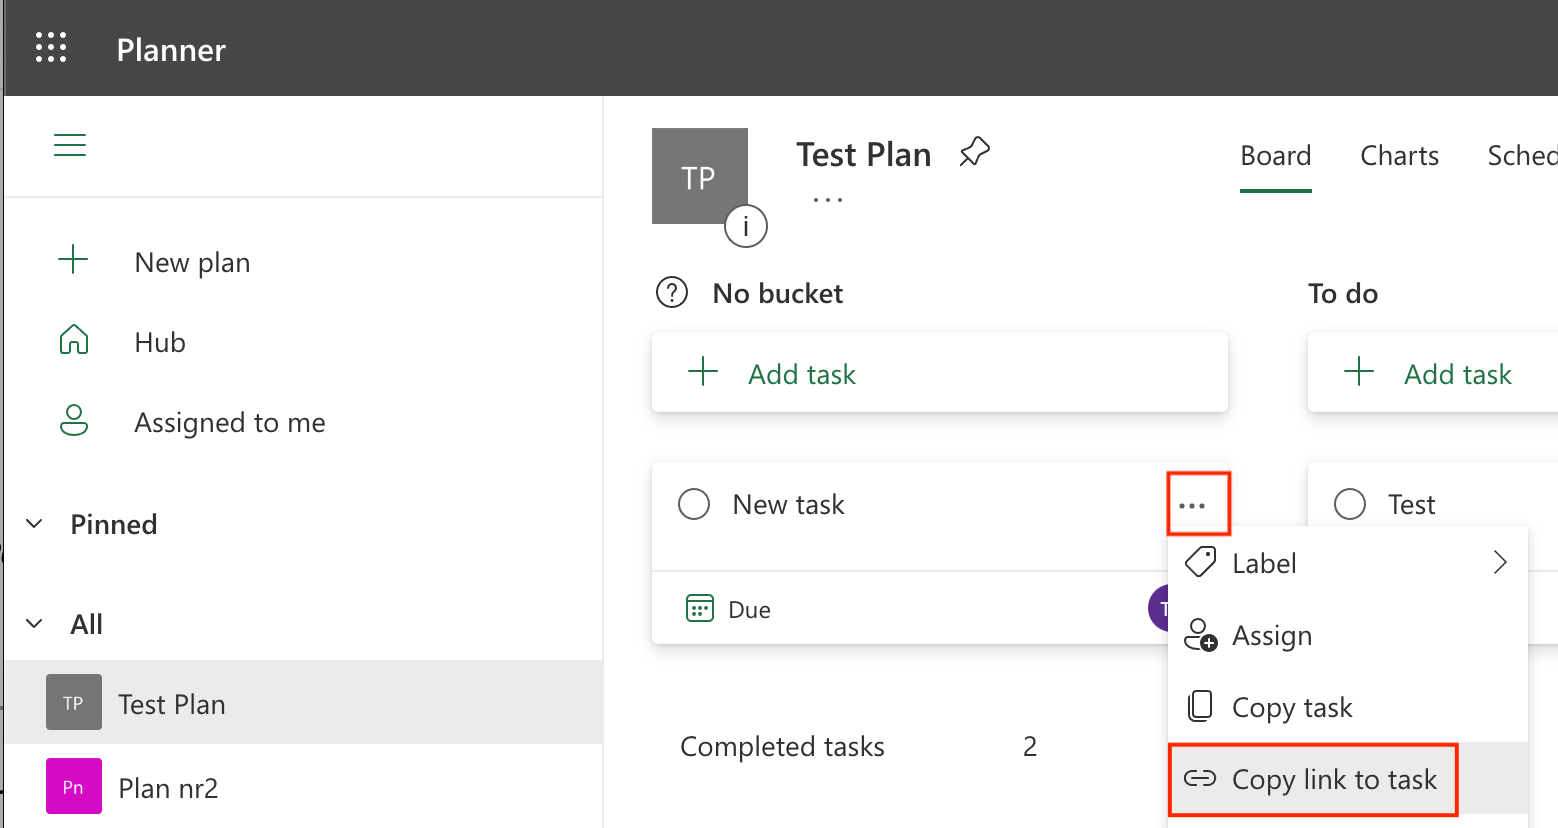
Task: Open Test Plan from the sidebar list
Action: [x=304, y=702]
